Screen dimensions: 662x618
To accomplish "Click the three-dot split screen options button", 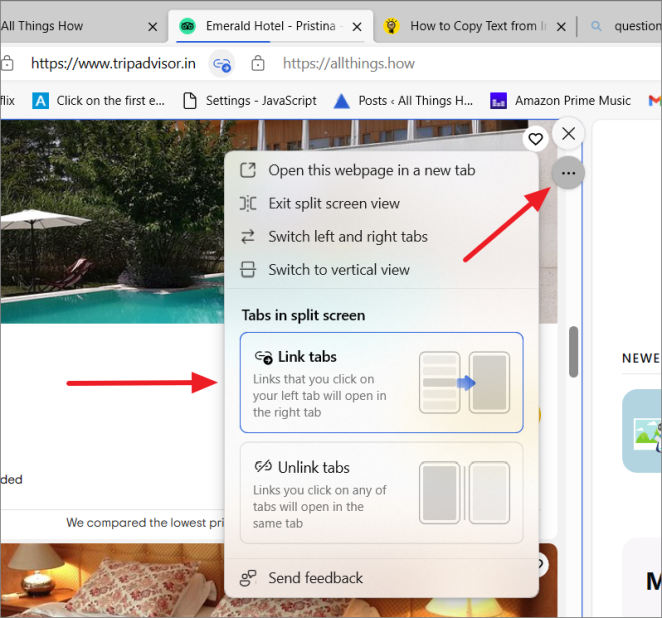I will click(x=568, y=174).
